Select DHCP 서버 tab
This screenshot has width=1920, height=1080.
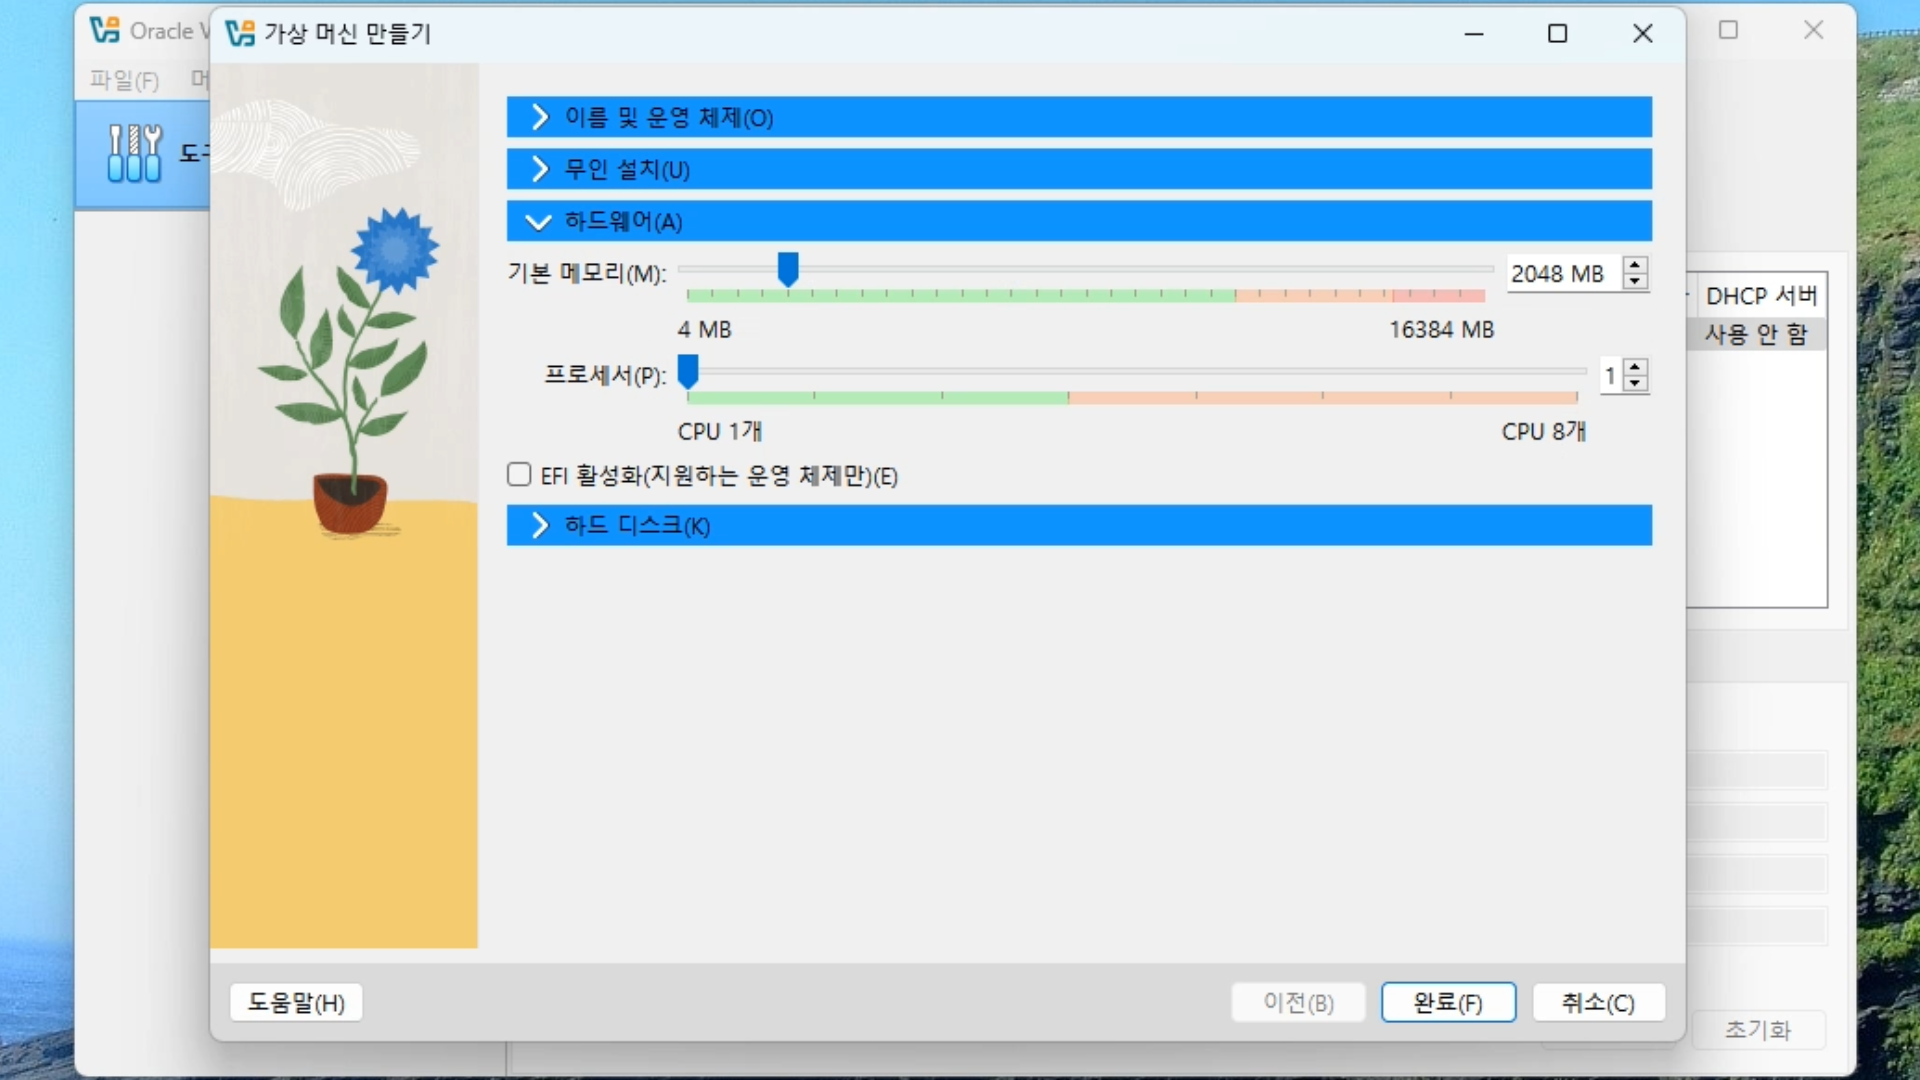click(1760, 295)
